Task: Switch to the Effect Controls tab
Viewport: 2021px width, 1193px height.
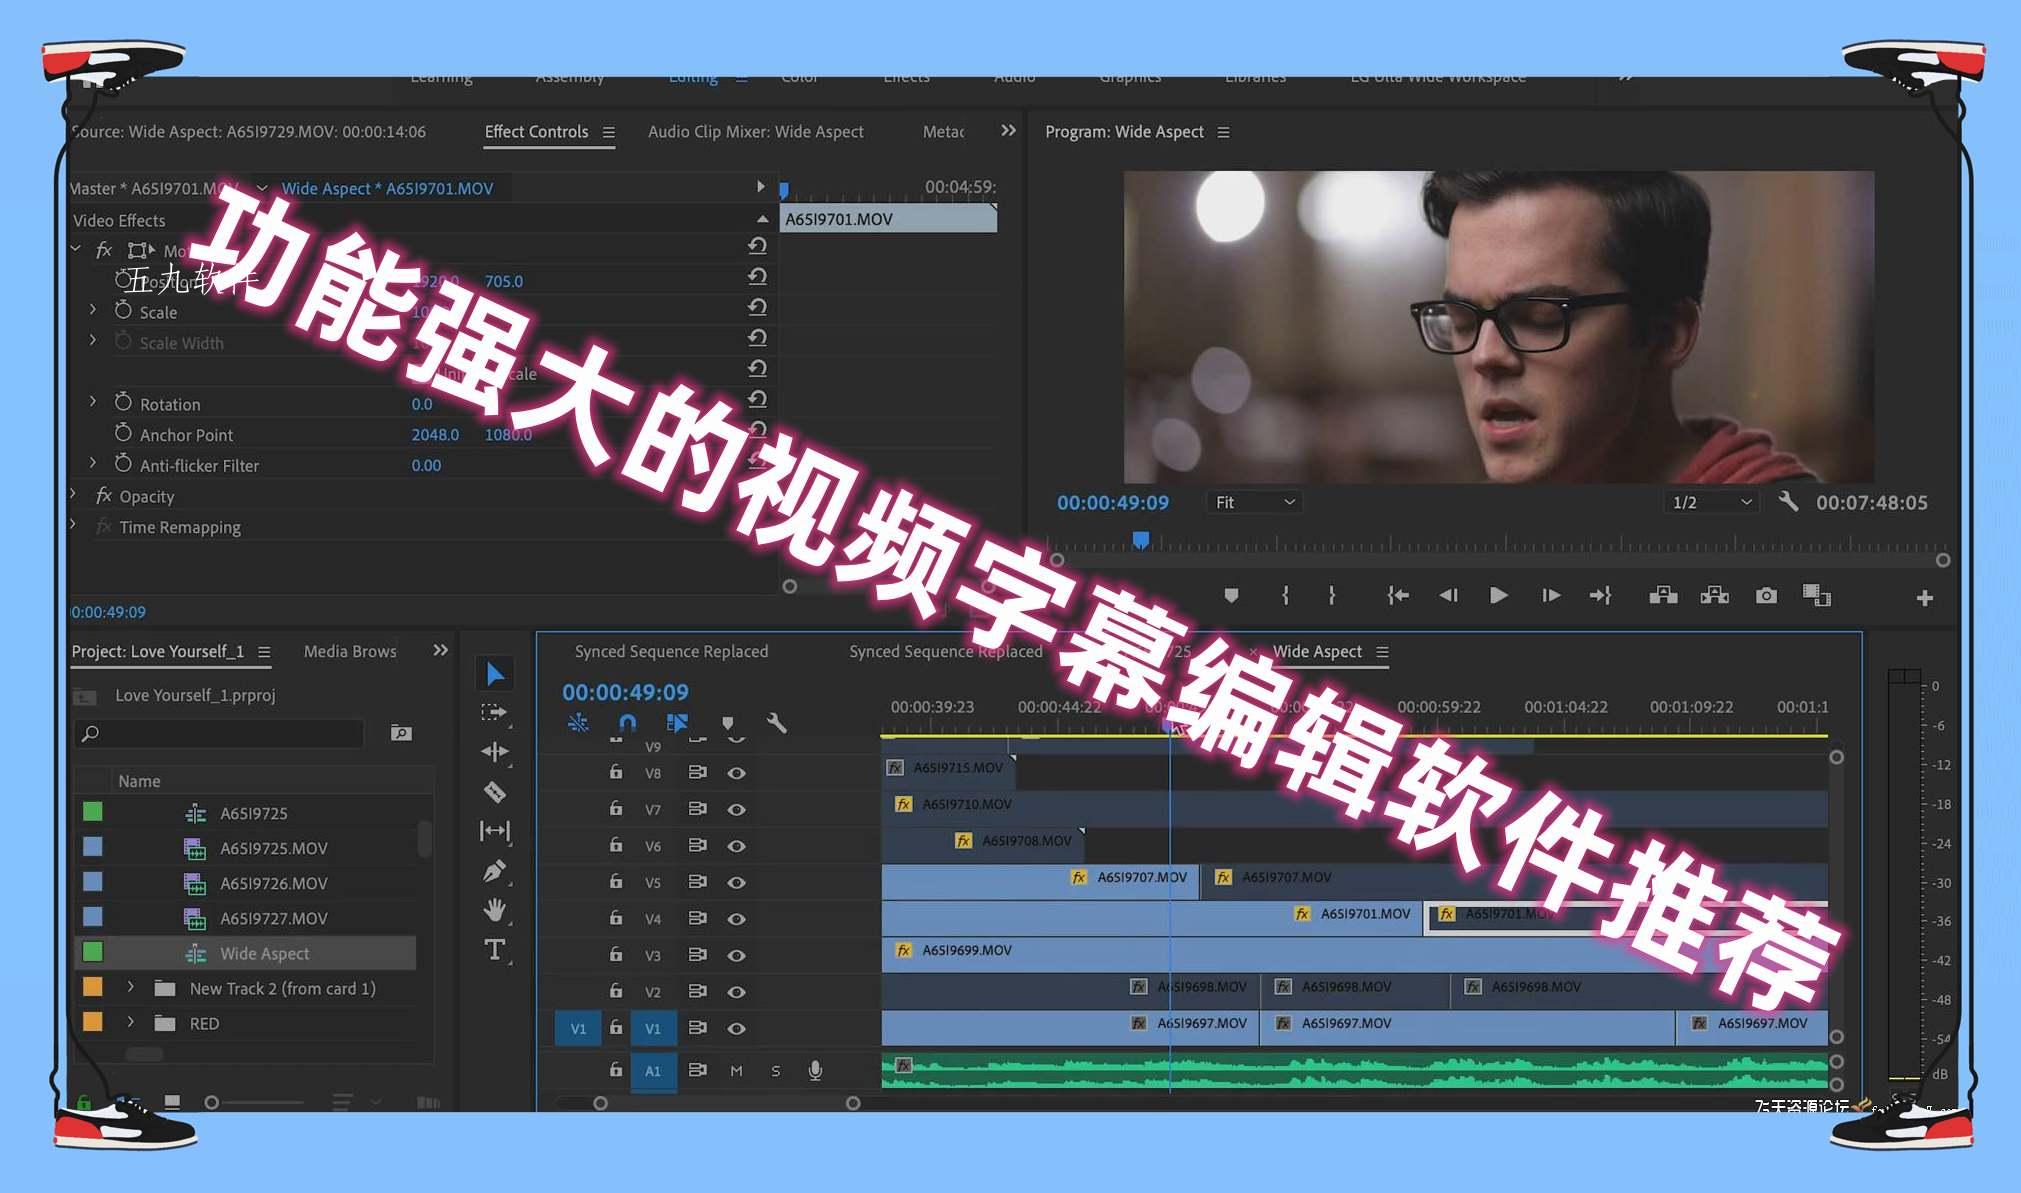Action: tap(537, 131)
